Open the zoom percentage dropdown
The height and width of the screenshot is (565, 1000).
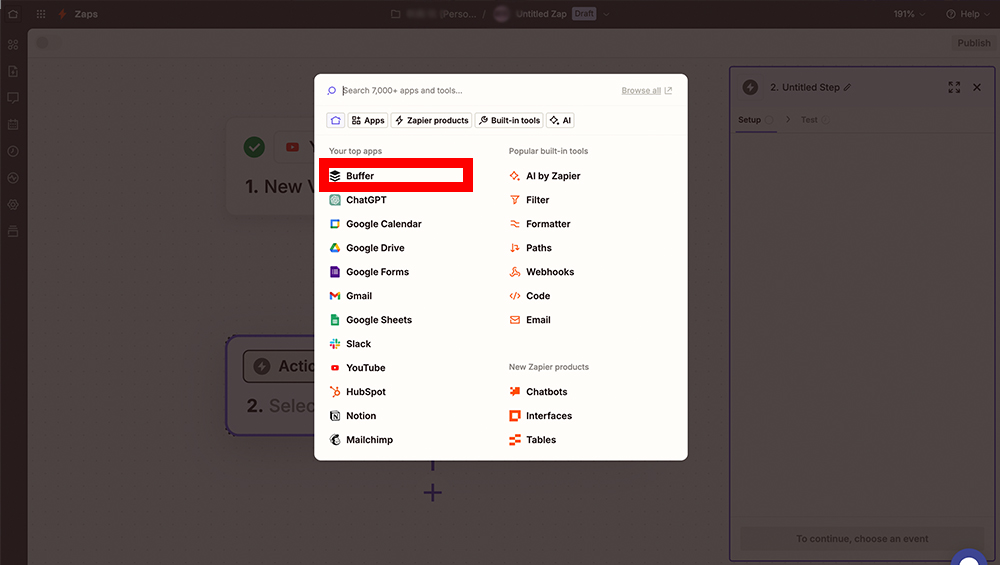click(x=909, y=14)
